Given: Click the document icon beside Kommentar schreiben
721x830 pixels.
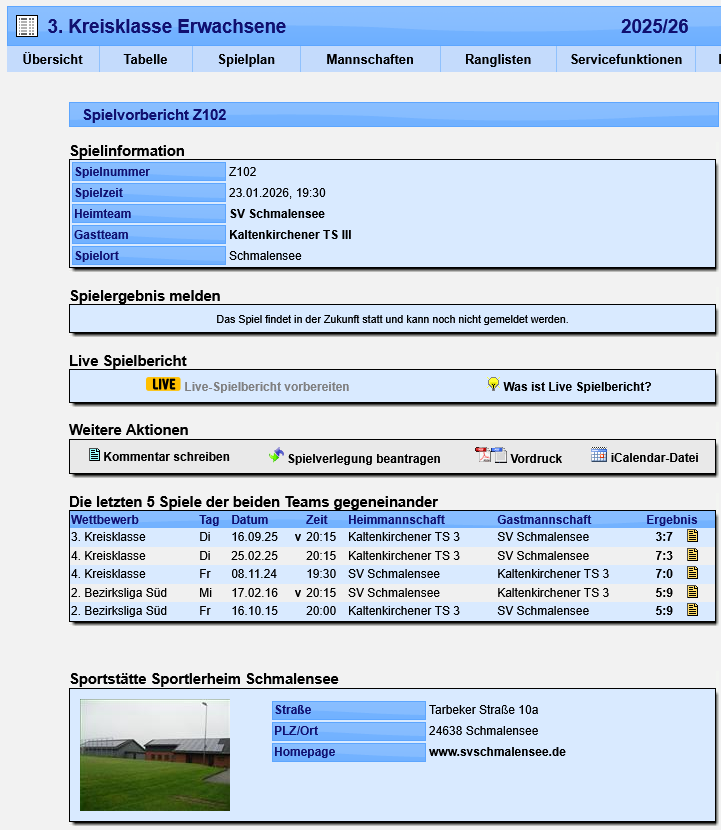Looking at the screenshot, I should [x=94, y=455].
